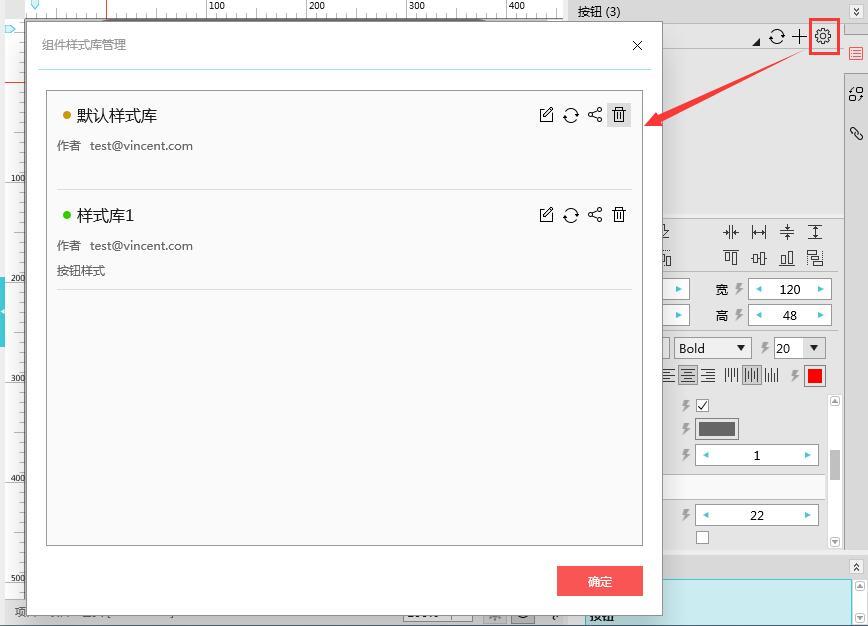Image resolution: width=868 pixels, height=626 pixels.
Task: Edit the 默认样式库 library entry
Action: pos(546,115)
